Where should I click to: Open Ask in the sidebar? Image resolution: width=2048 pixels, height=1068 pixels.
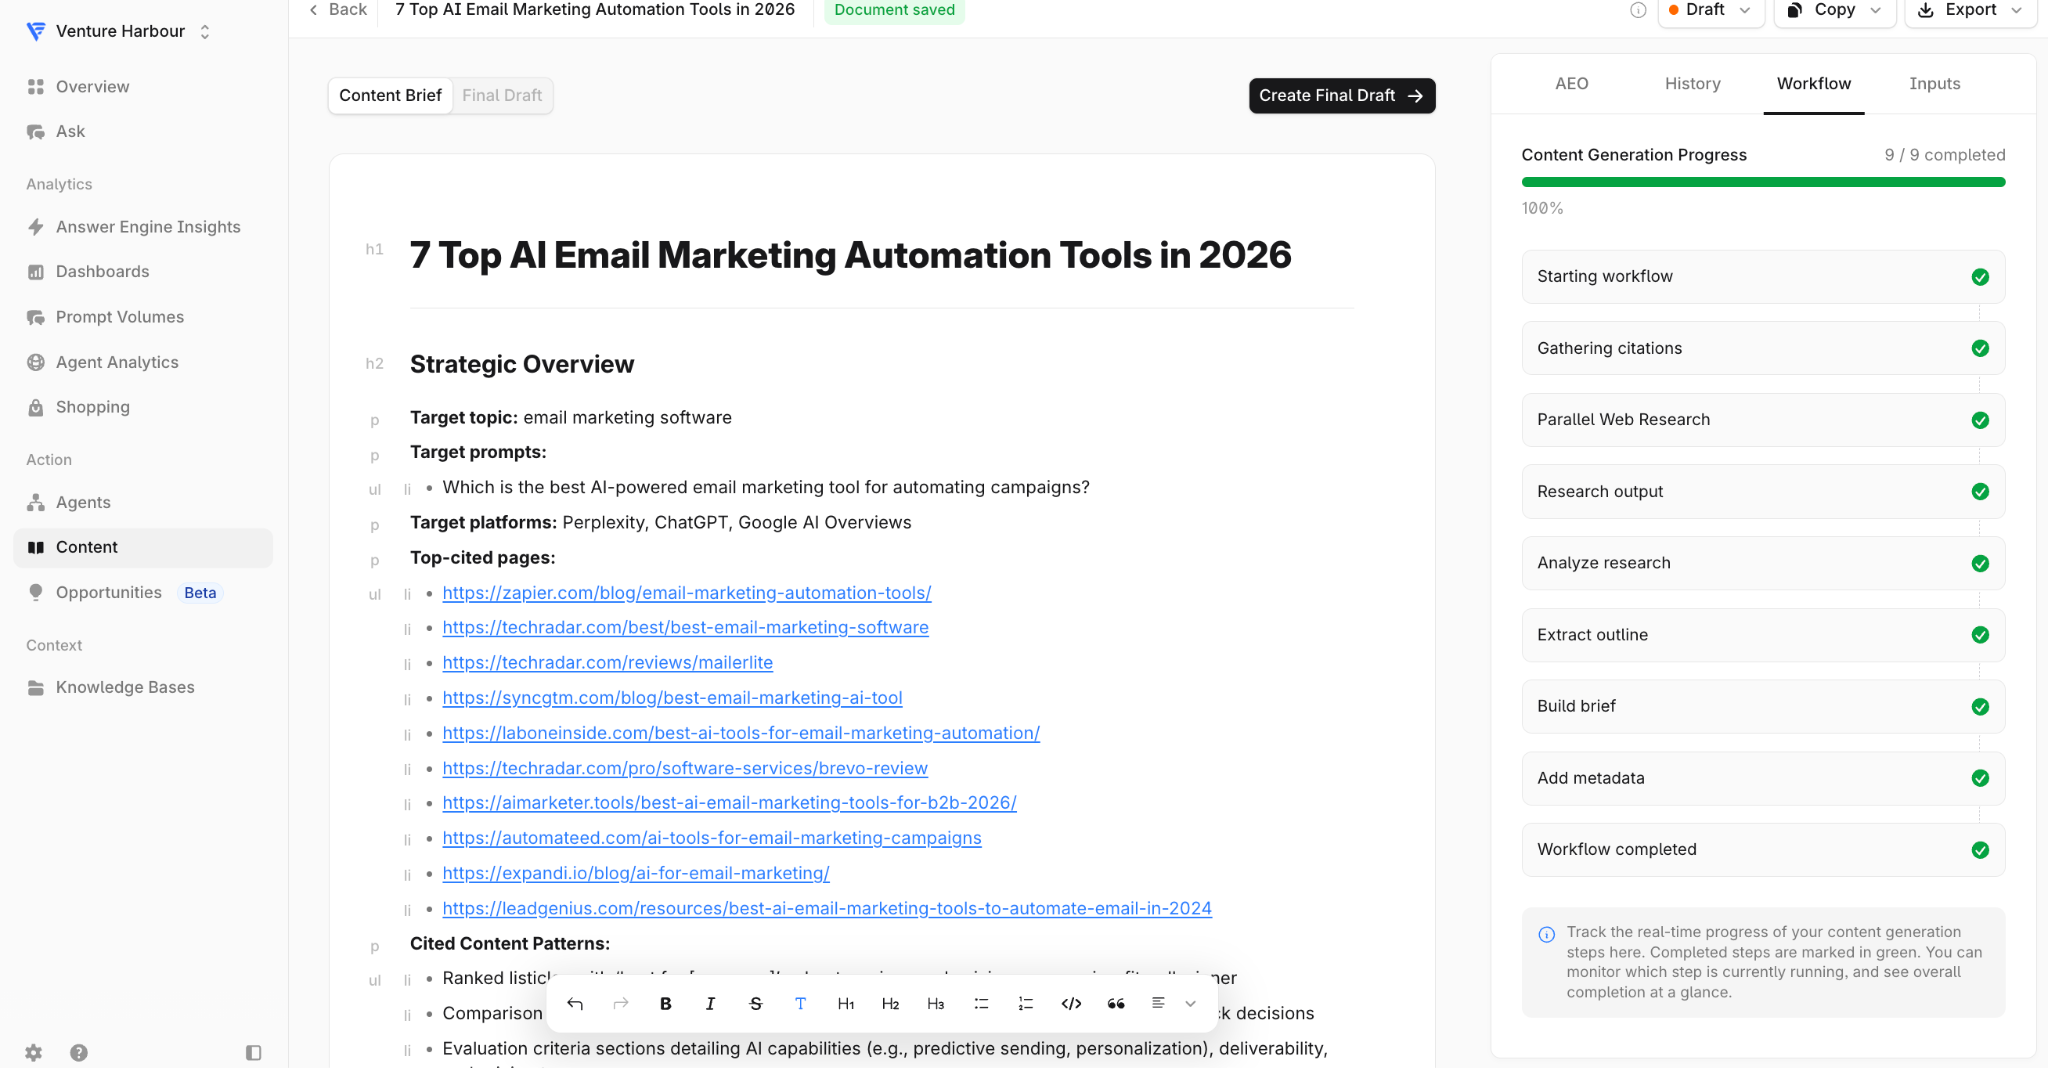point(143,131)
